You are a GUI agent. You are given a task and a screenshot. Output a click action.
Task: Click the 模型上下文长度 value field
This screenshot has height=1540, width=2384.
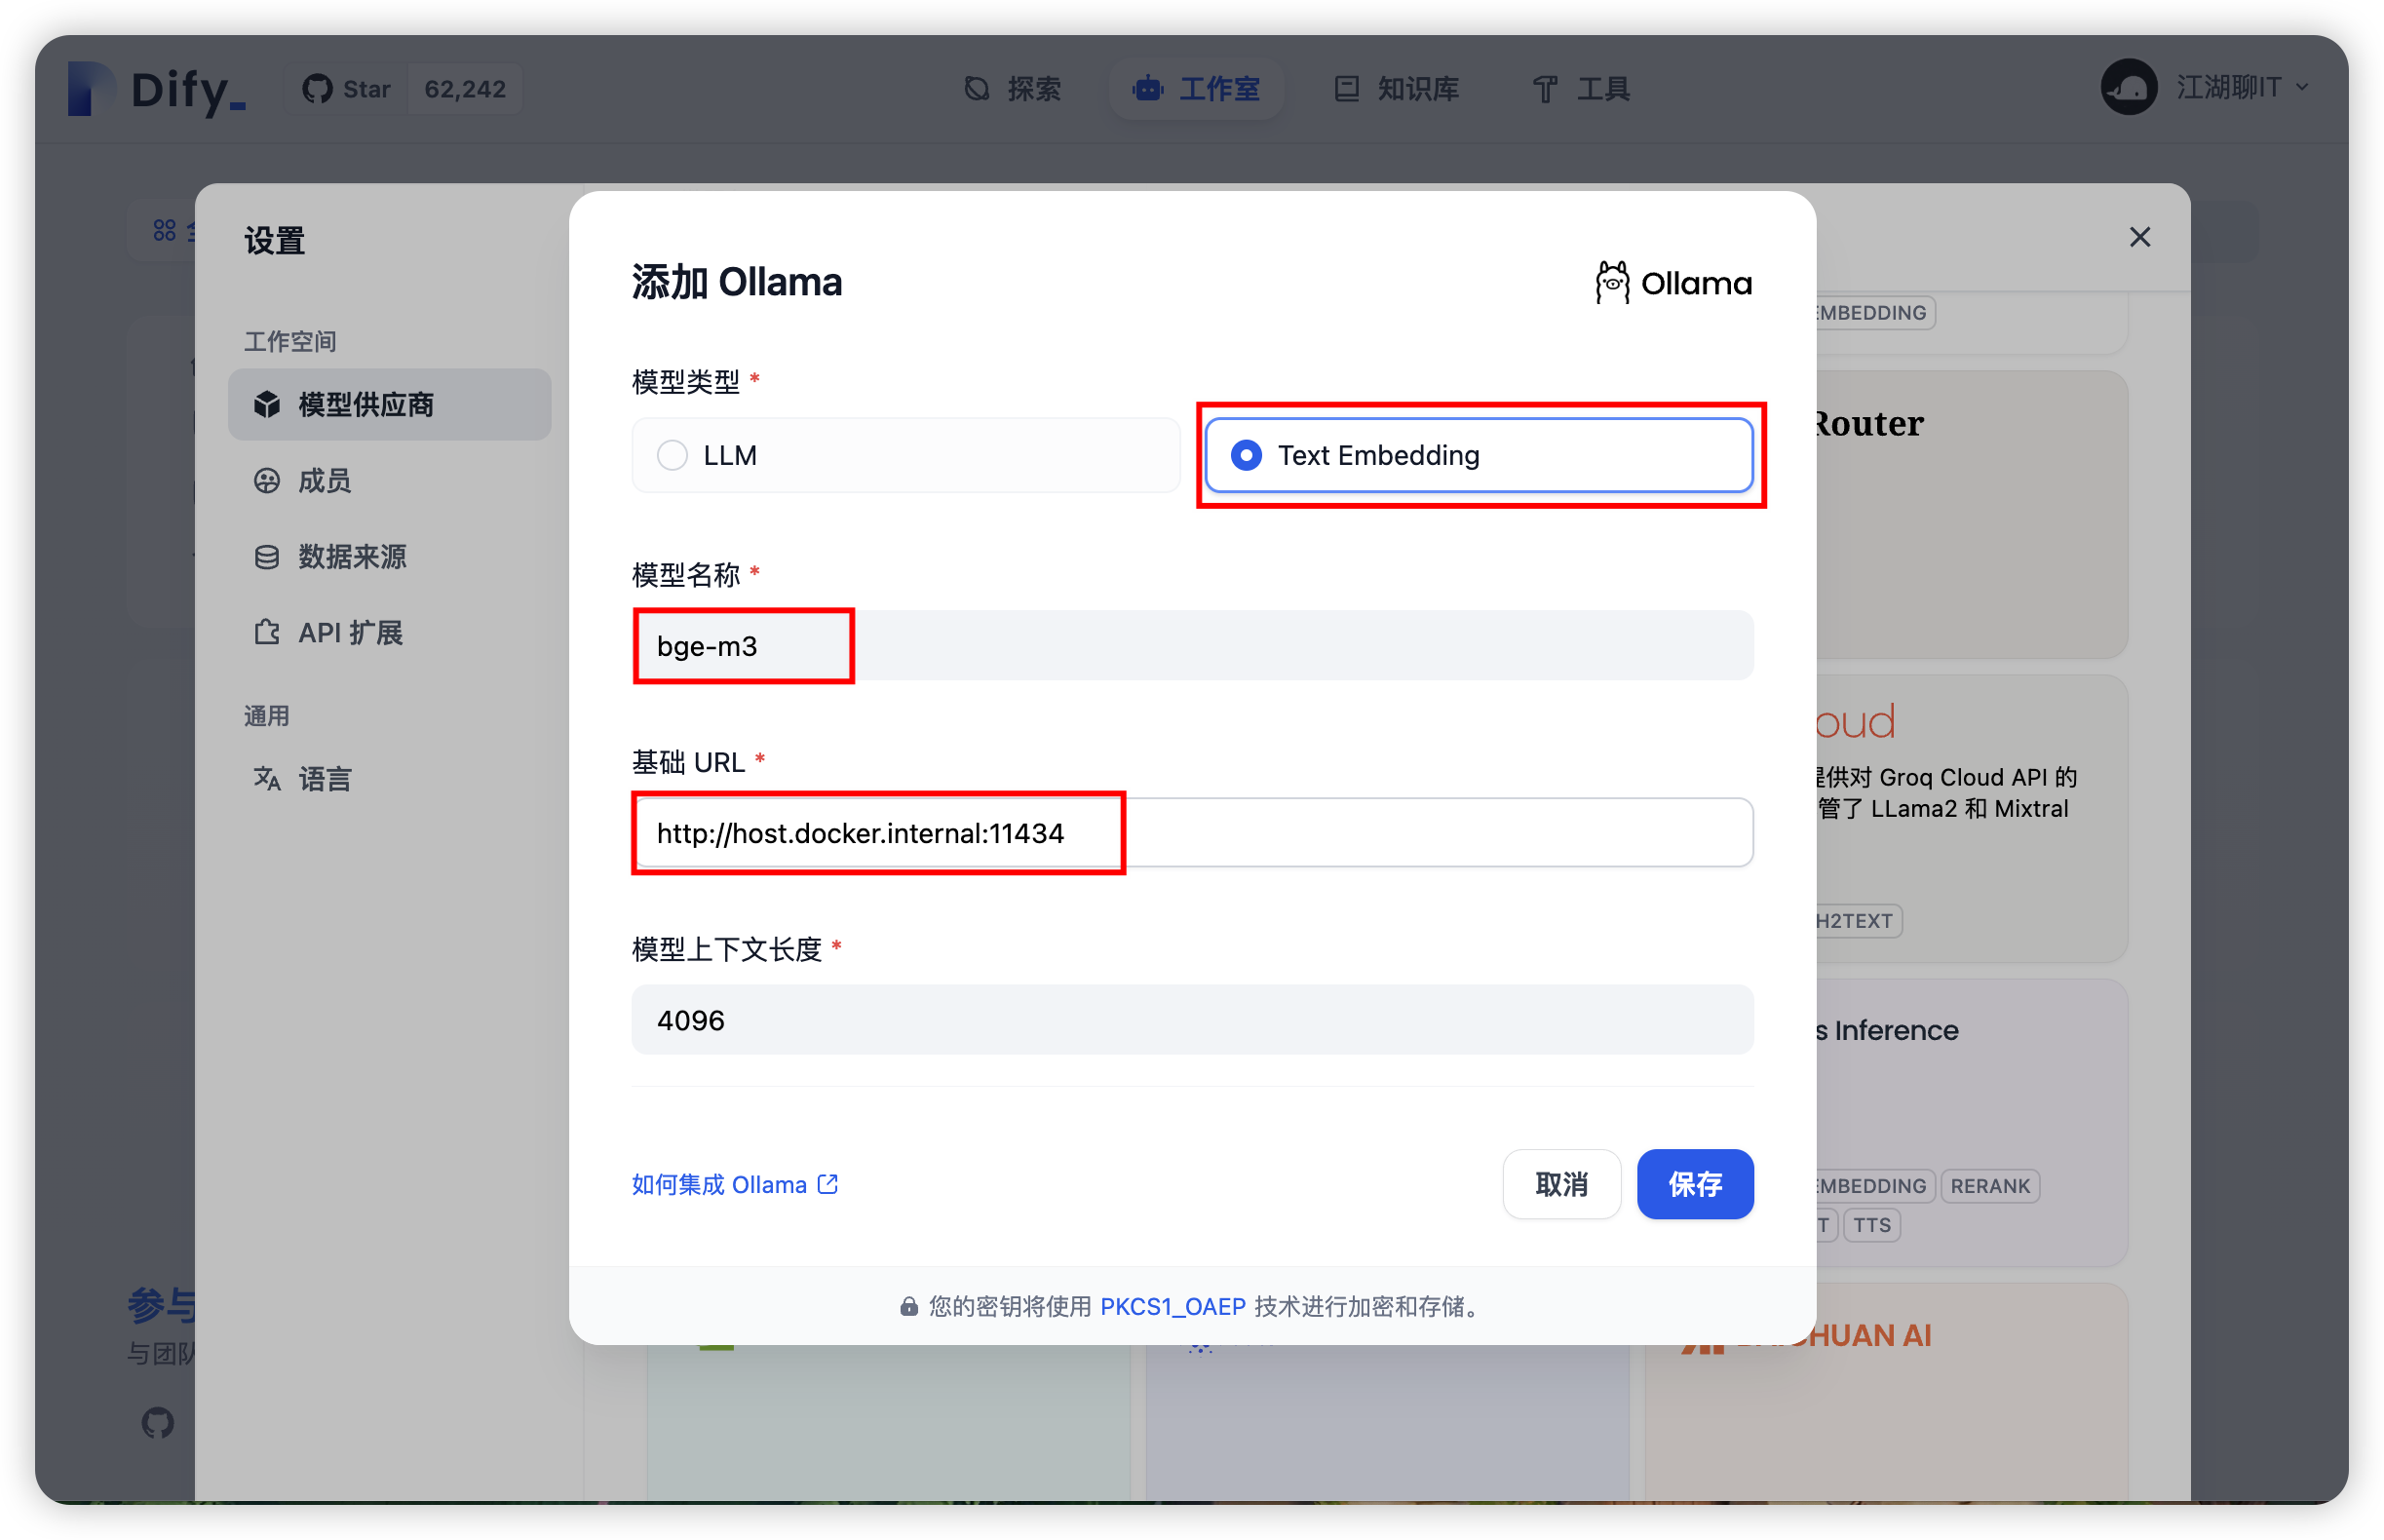tap(1190, 1019)
